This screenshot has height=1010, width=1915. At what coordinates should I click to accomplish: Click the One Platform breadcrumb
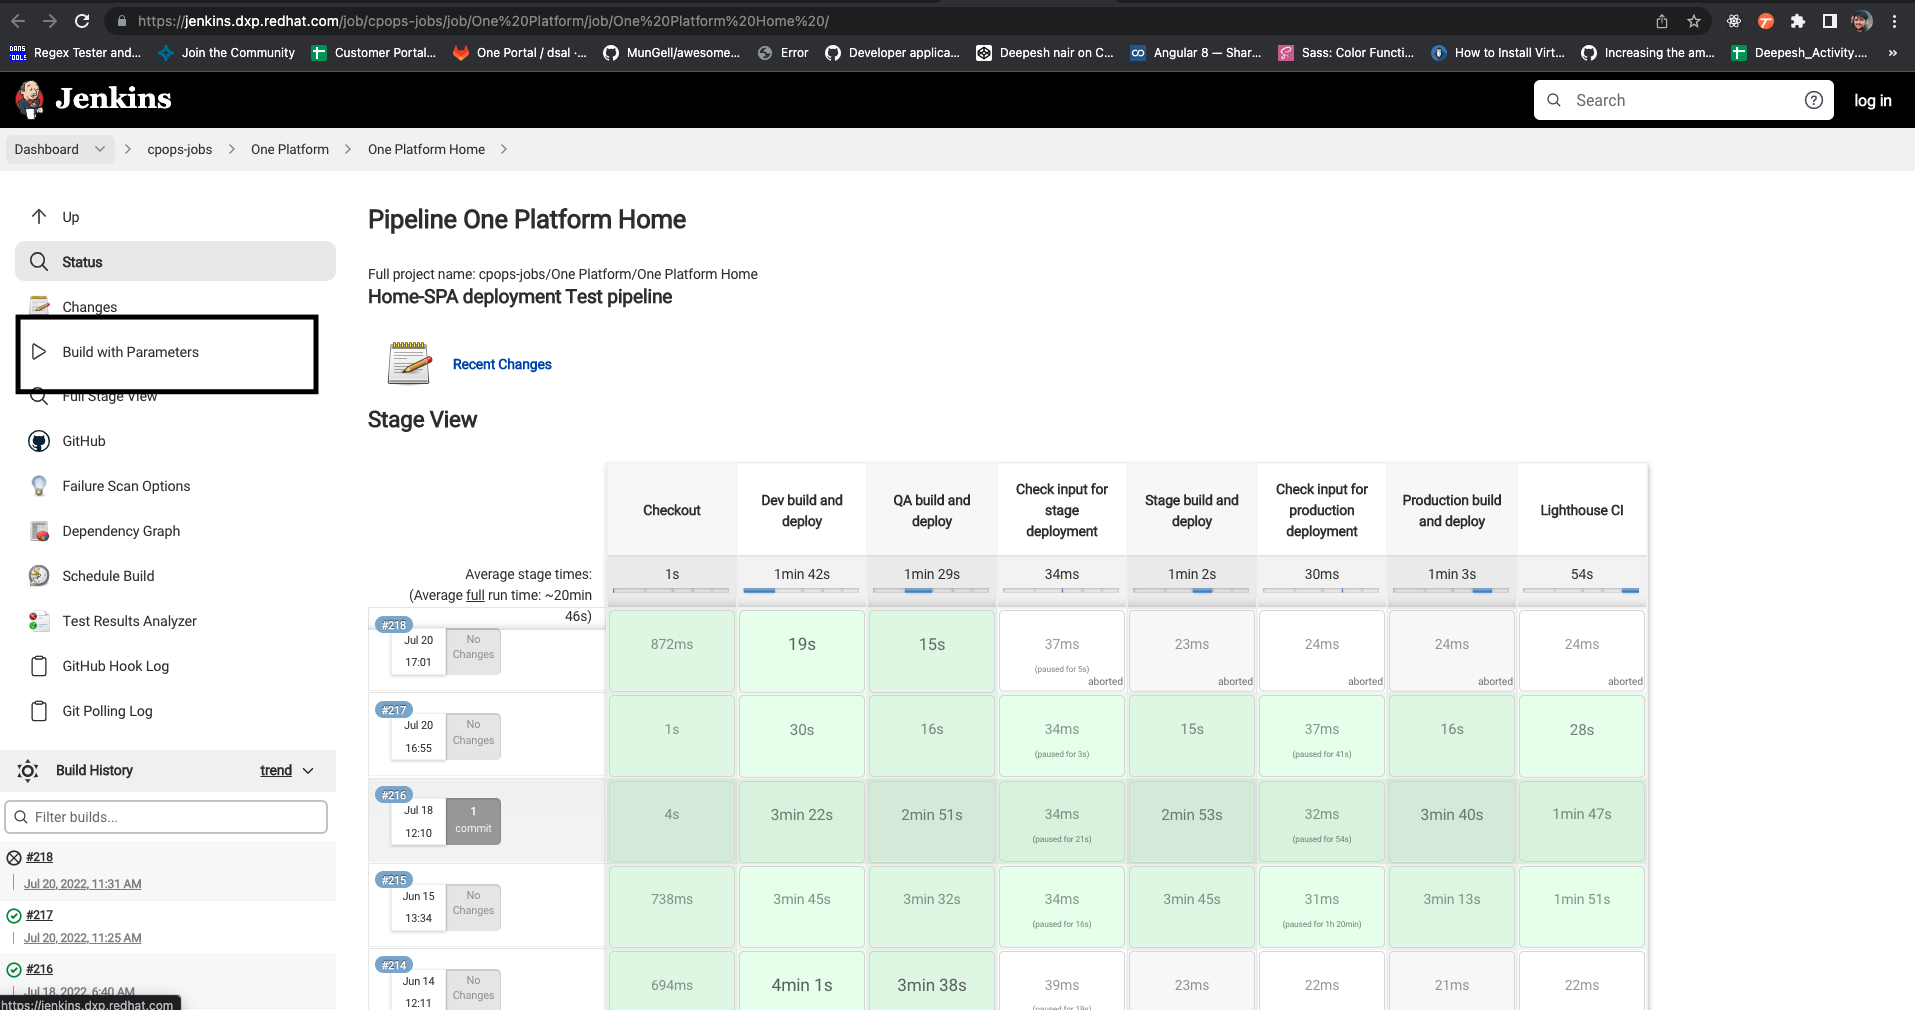click(x=290, y=149)
